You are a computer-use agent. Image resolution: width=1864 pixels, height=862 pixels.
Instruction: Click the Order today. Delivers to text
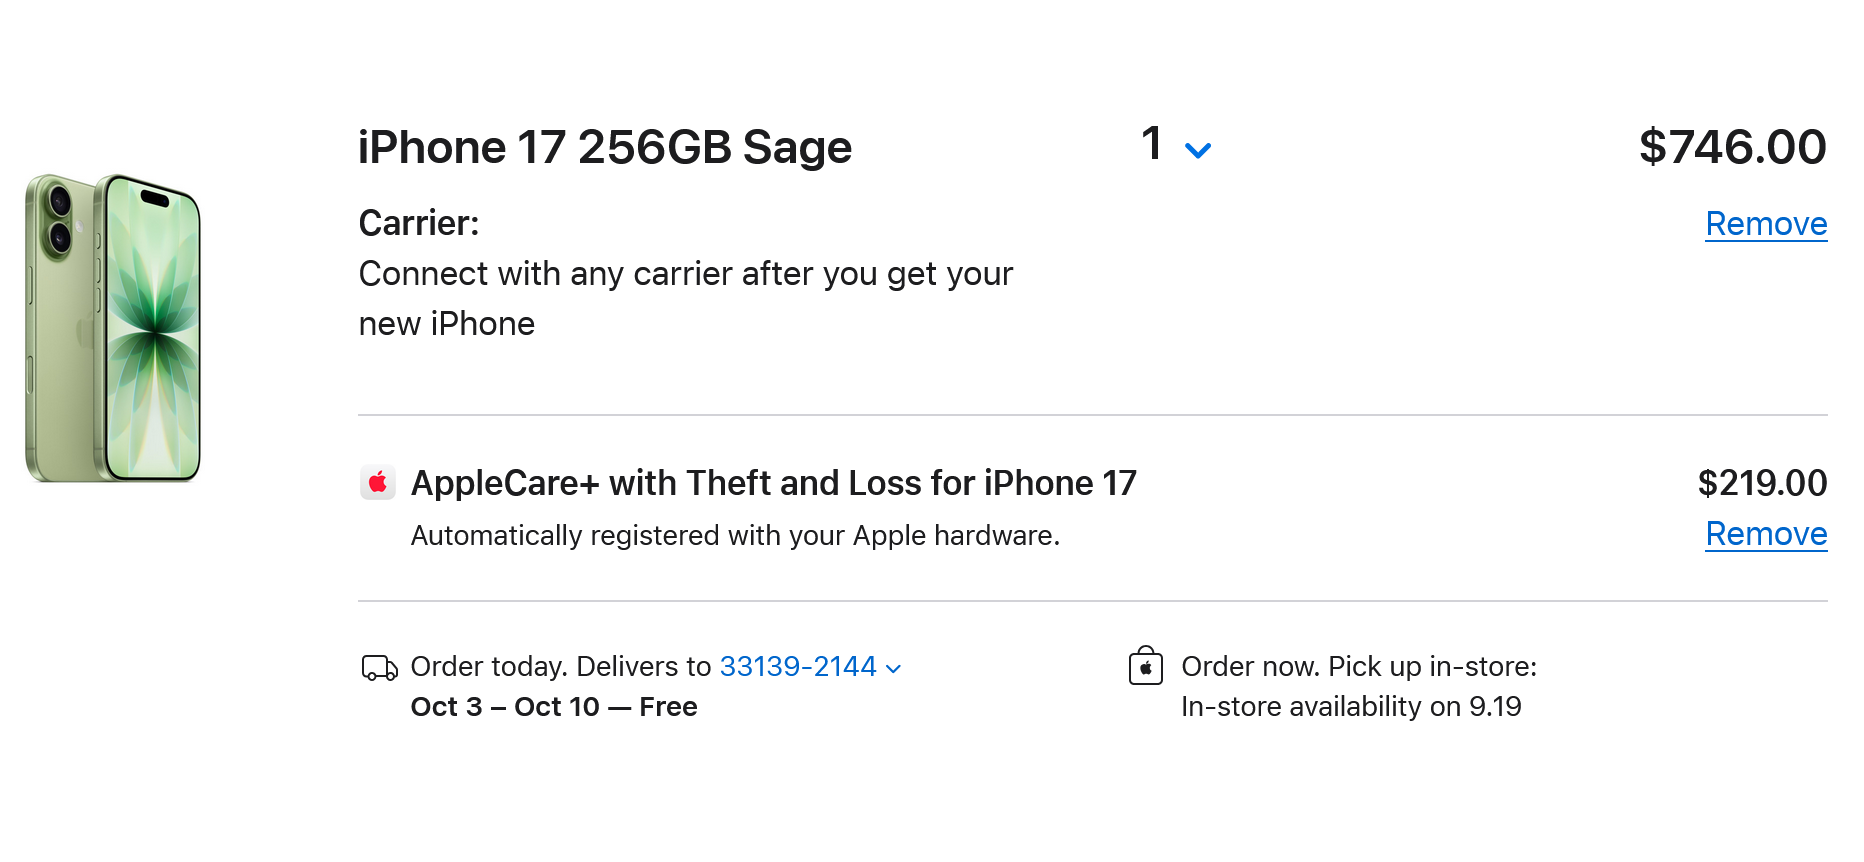pyautogui.click(x=540, y=666)
